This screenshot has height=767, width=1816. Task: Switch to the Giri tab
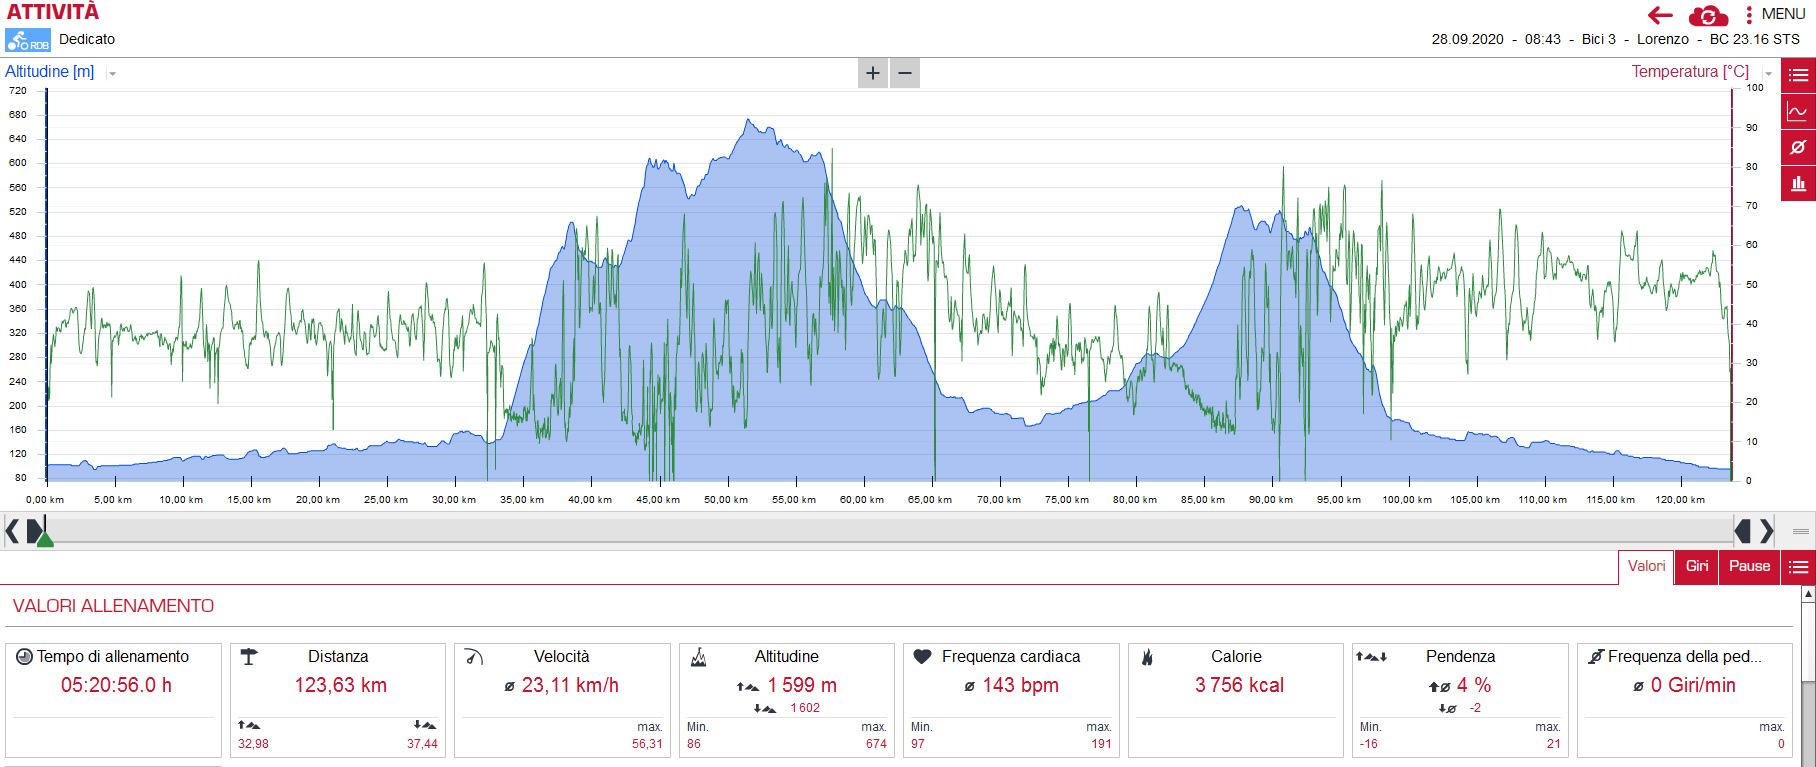1697,566
